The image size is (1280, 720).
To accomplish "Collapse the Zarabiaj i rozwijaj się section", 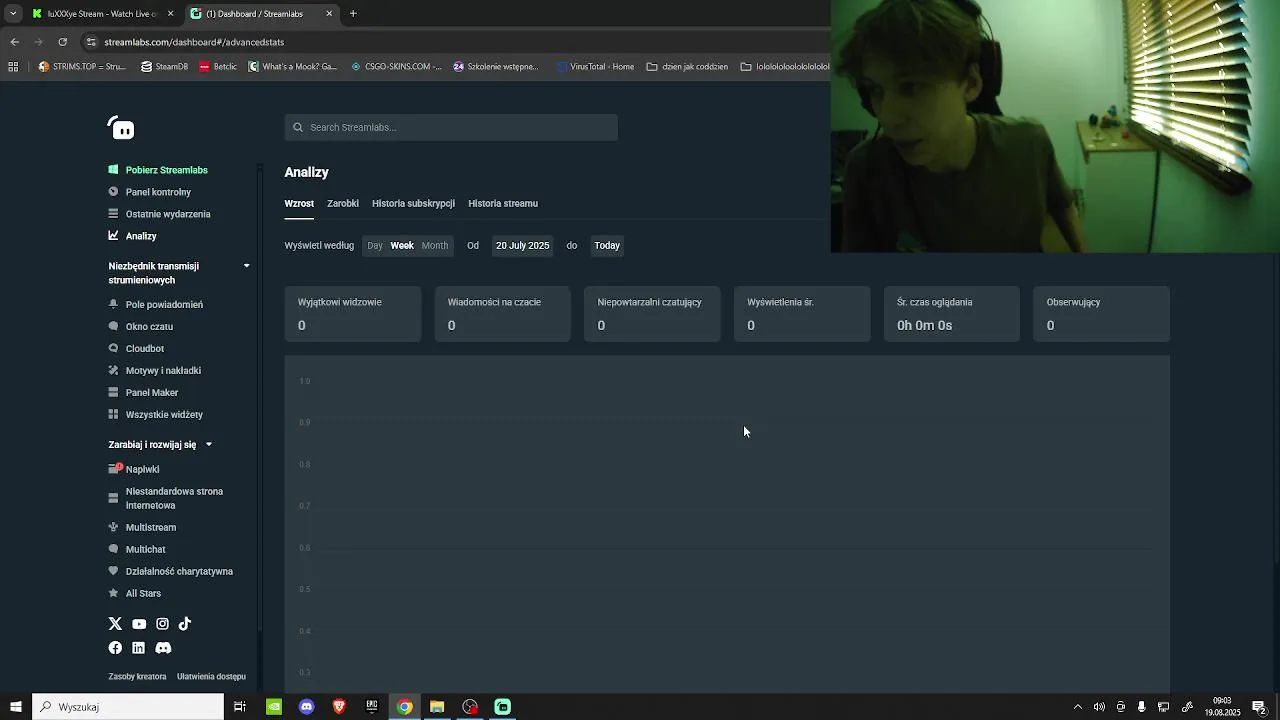I will (x=208, y=444).
